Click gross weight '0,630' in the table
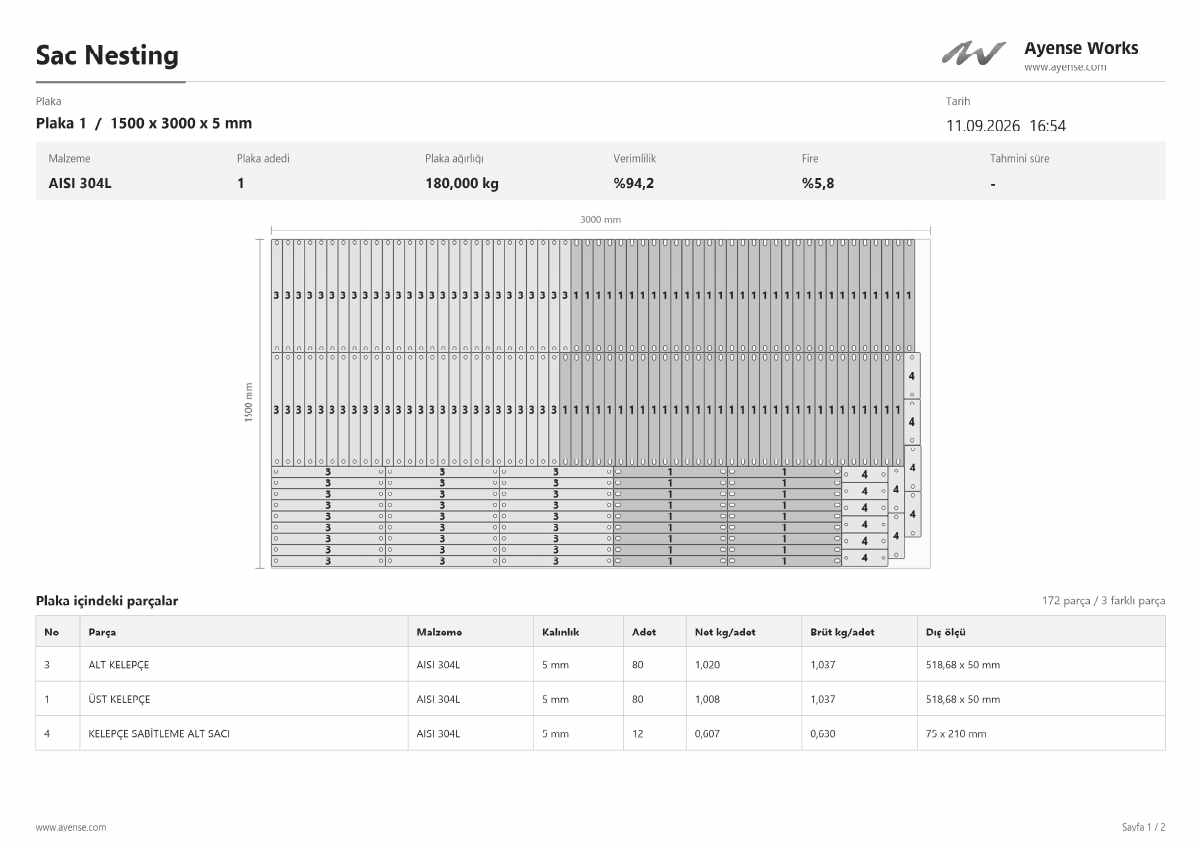Image resolution: width=1200 pixels, height=849 pixels. [x=823, y=733]
